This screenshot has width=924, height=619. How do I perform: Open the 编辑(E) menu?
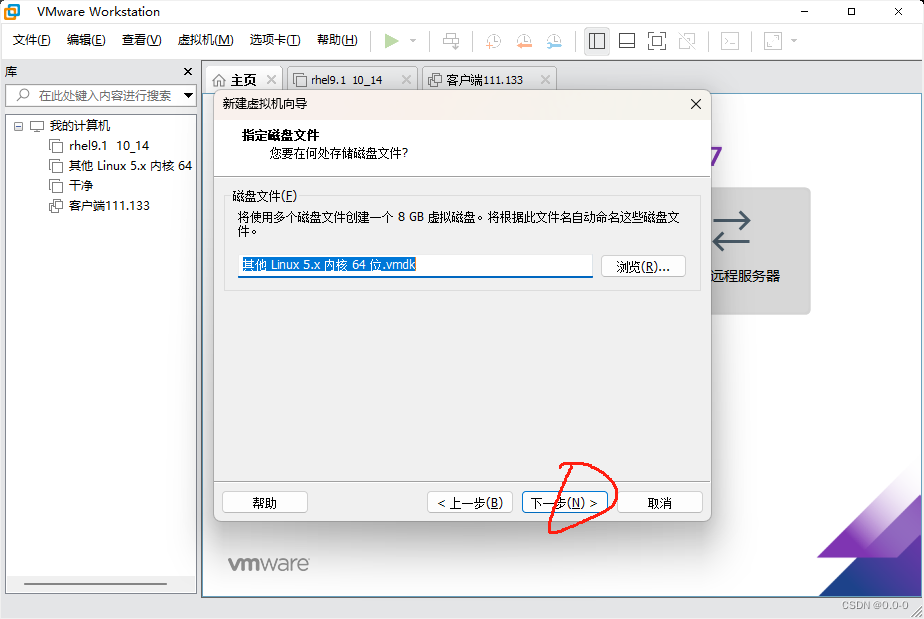[86, 40]
